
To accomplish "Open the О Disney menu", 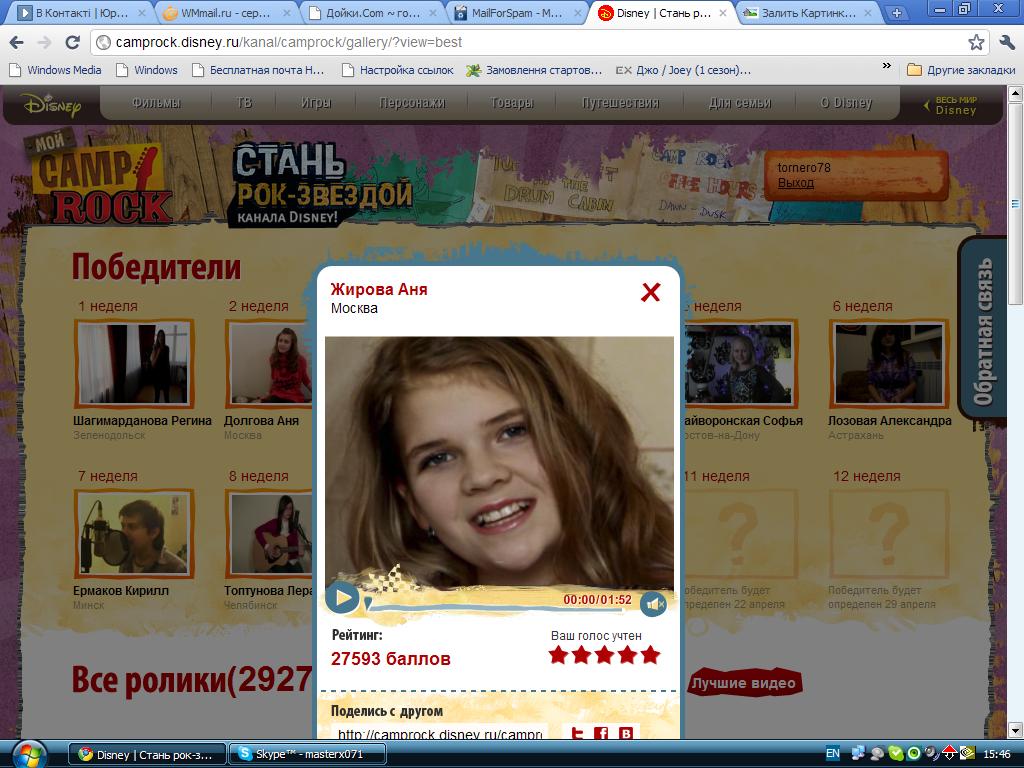I will [846, 103].
